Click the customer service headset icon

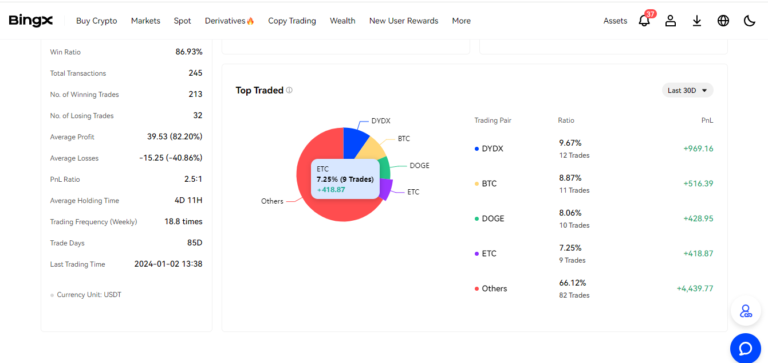[x=745, y=311]
